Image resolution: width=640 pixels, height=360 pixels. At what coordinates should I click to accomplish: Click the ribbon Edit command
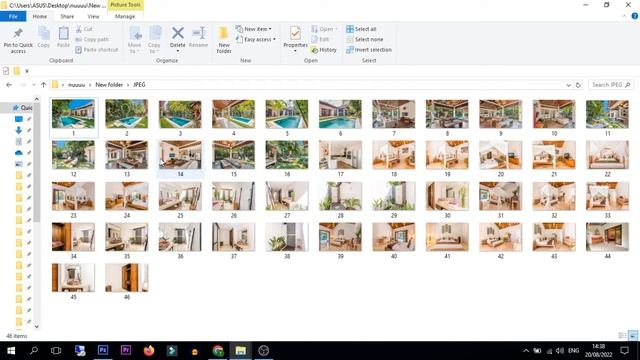click(320, 40)
